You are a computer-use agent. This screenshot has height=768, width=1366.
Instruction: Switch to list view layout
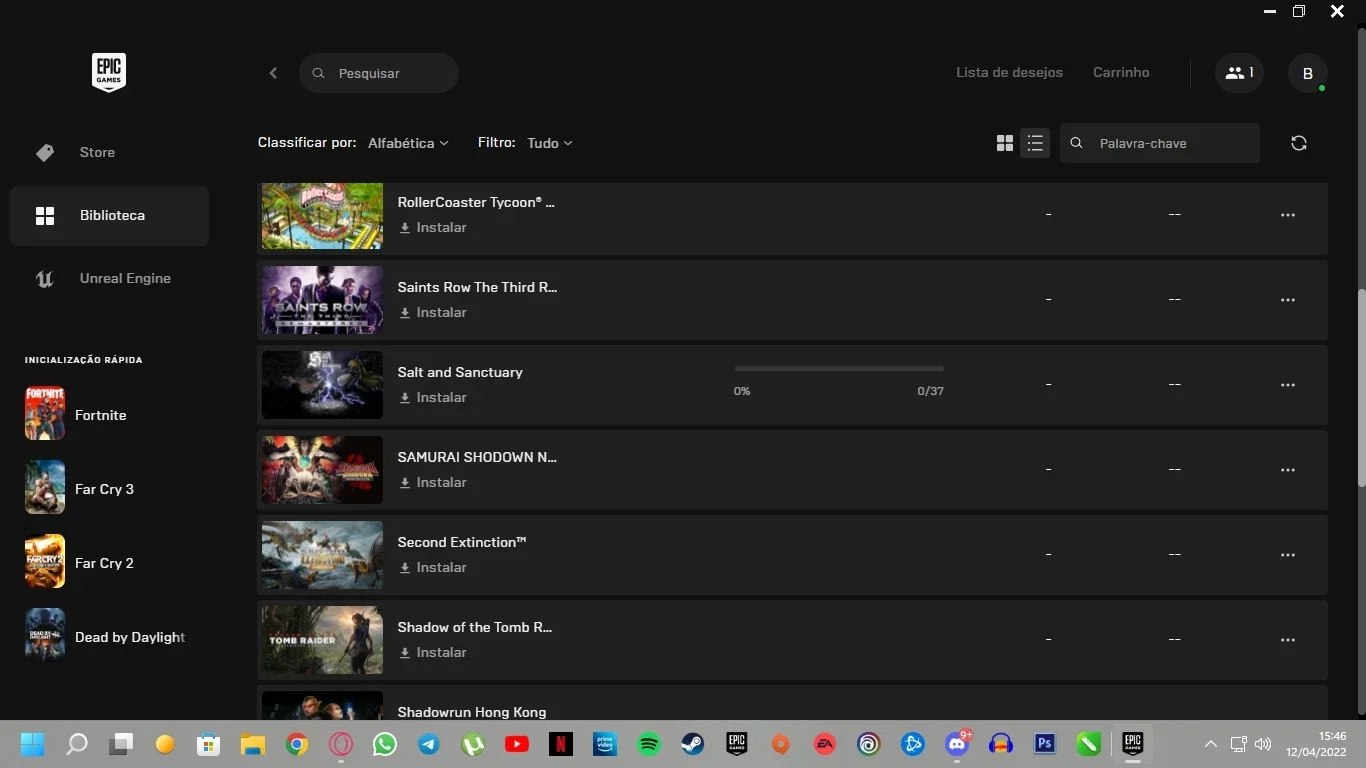[x=1035, y=143]
